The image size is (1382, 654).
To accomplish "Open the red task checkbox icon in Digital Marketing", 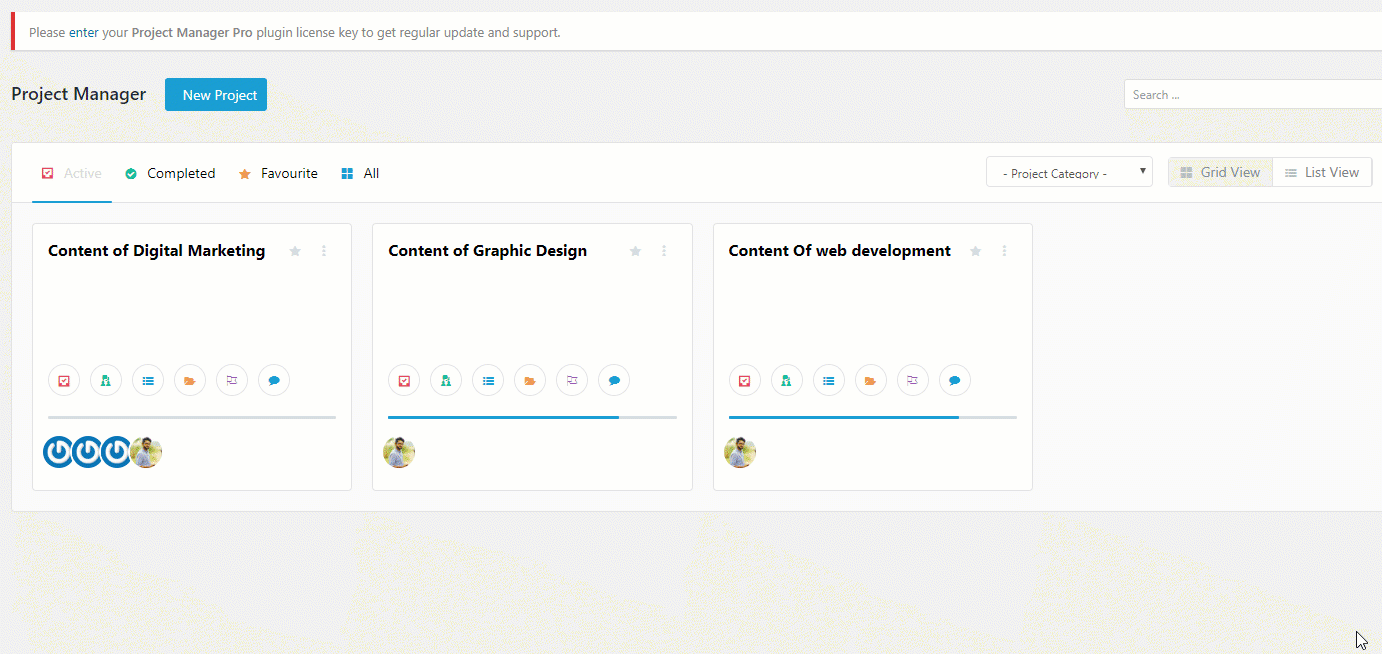I will pyautogui.click(x=64, y=380).
